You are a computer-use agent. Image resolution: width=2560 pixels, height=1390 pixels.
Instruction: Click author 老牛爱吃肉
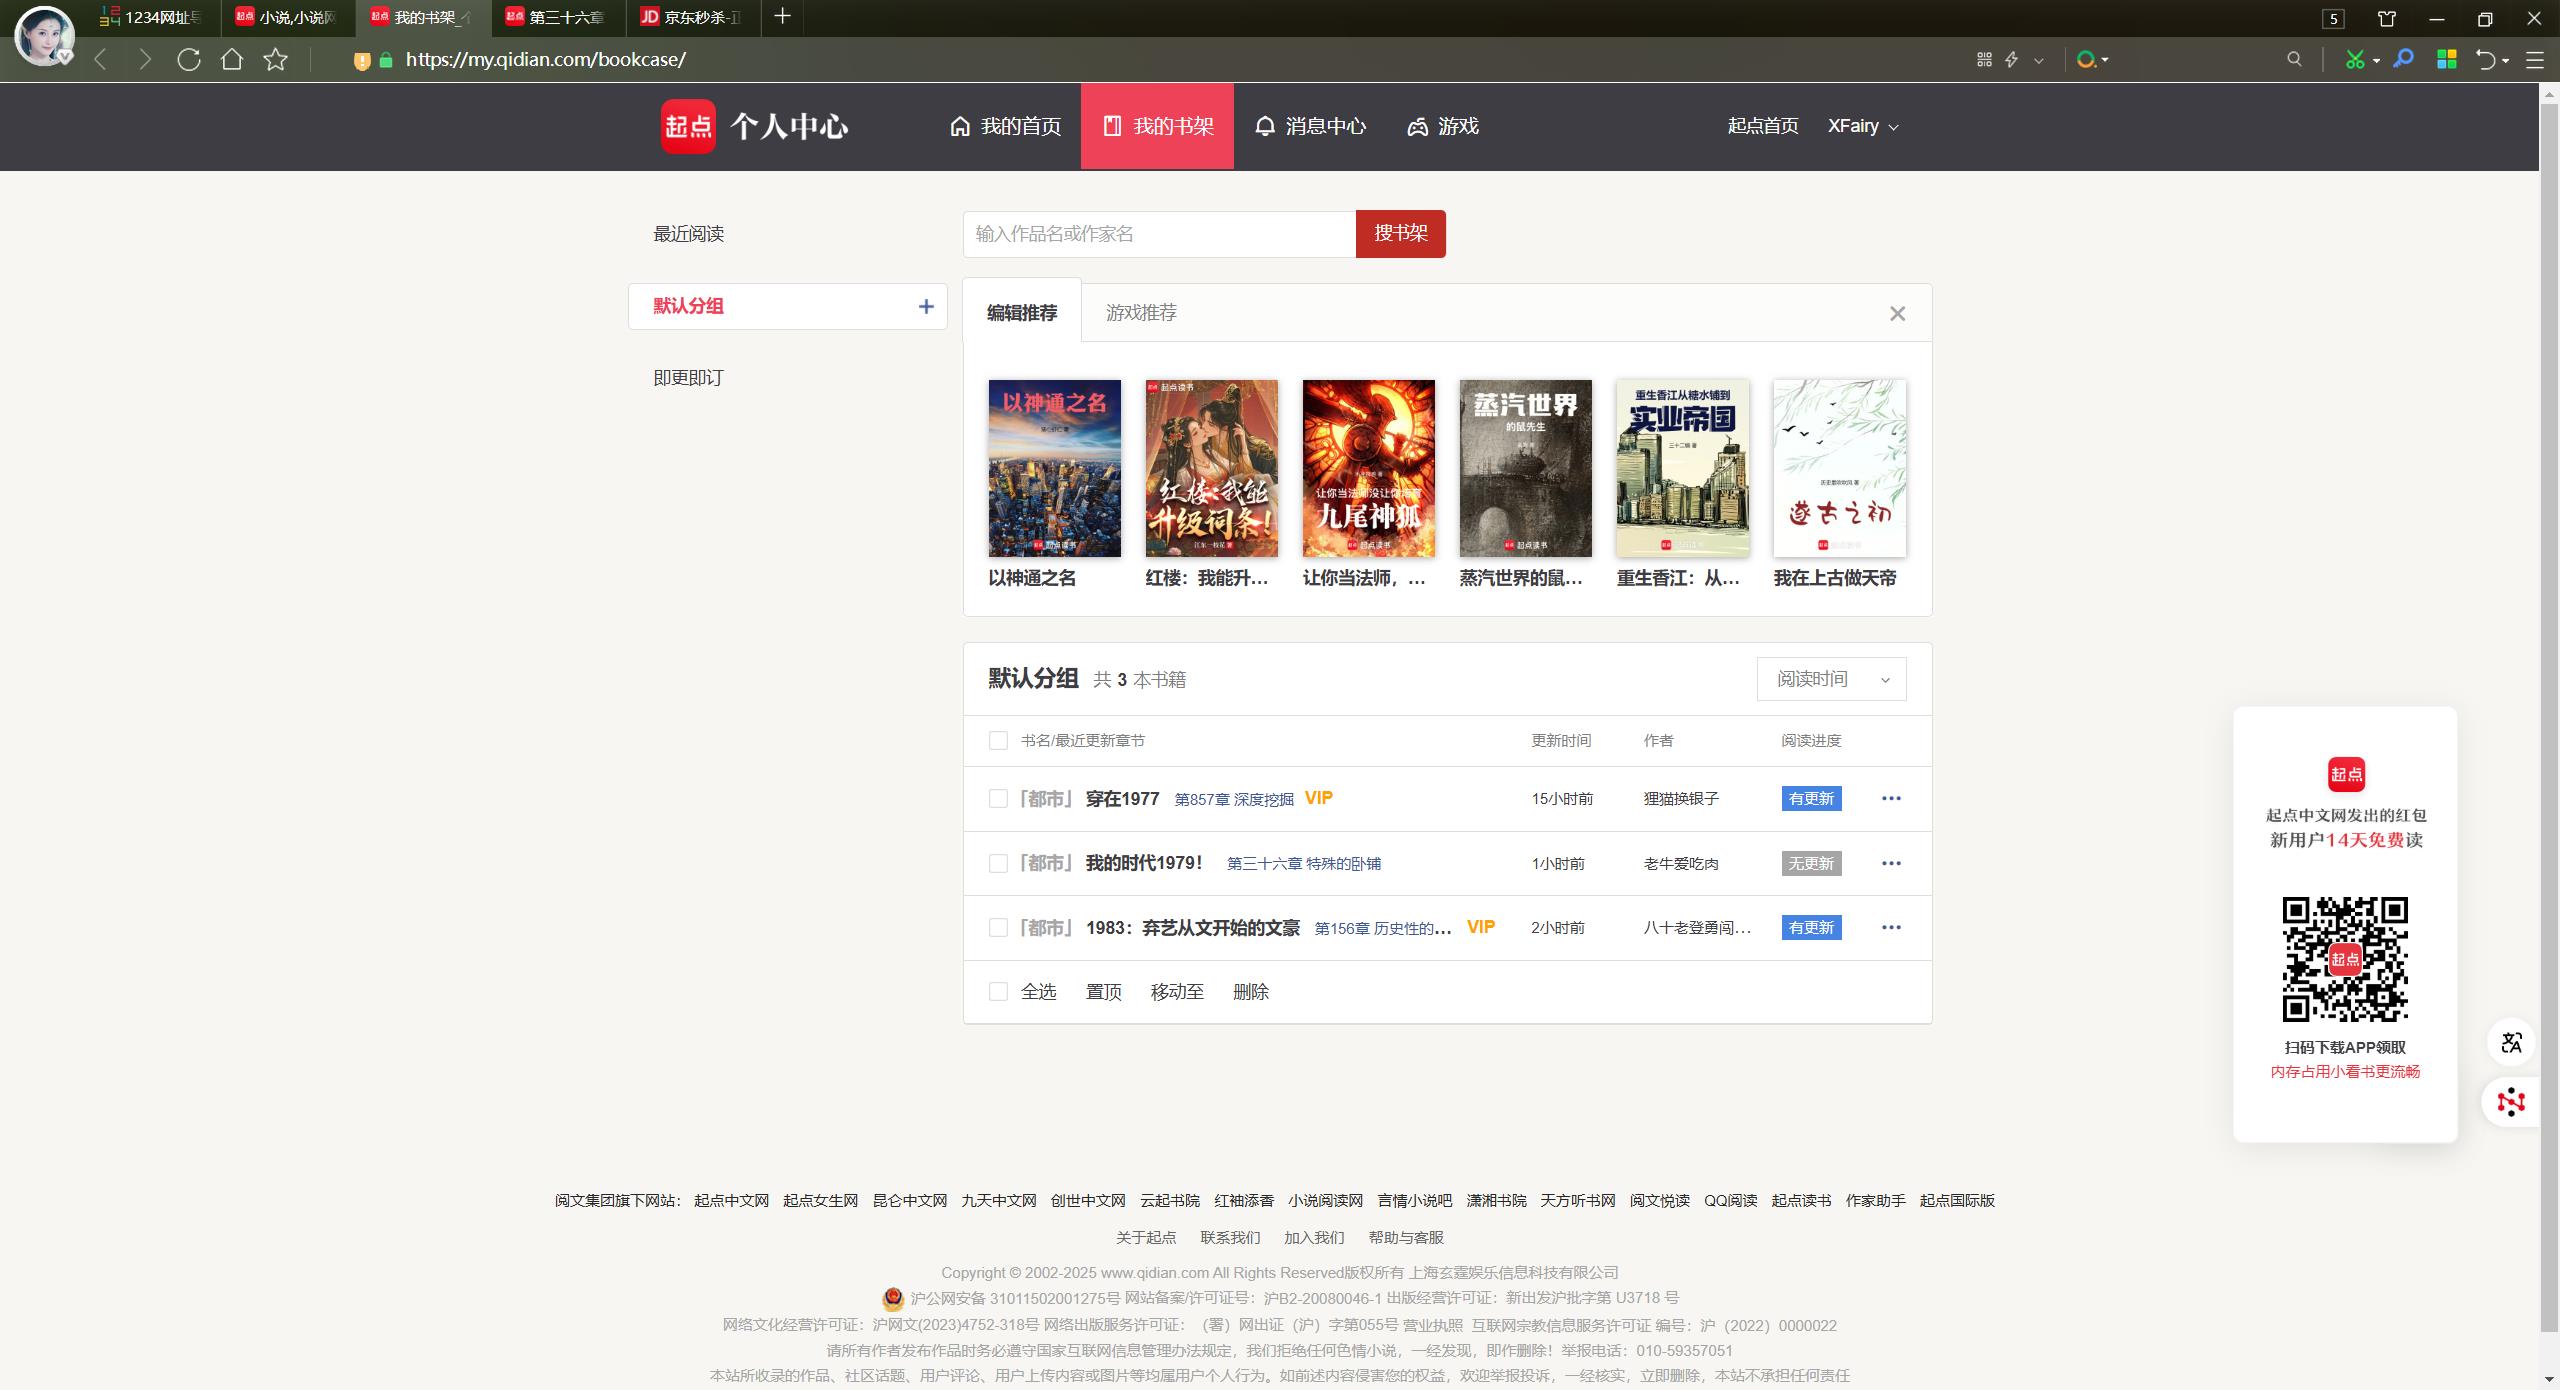click(1681, 864)
